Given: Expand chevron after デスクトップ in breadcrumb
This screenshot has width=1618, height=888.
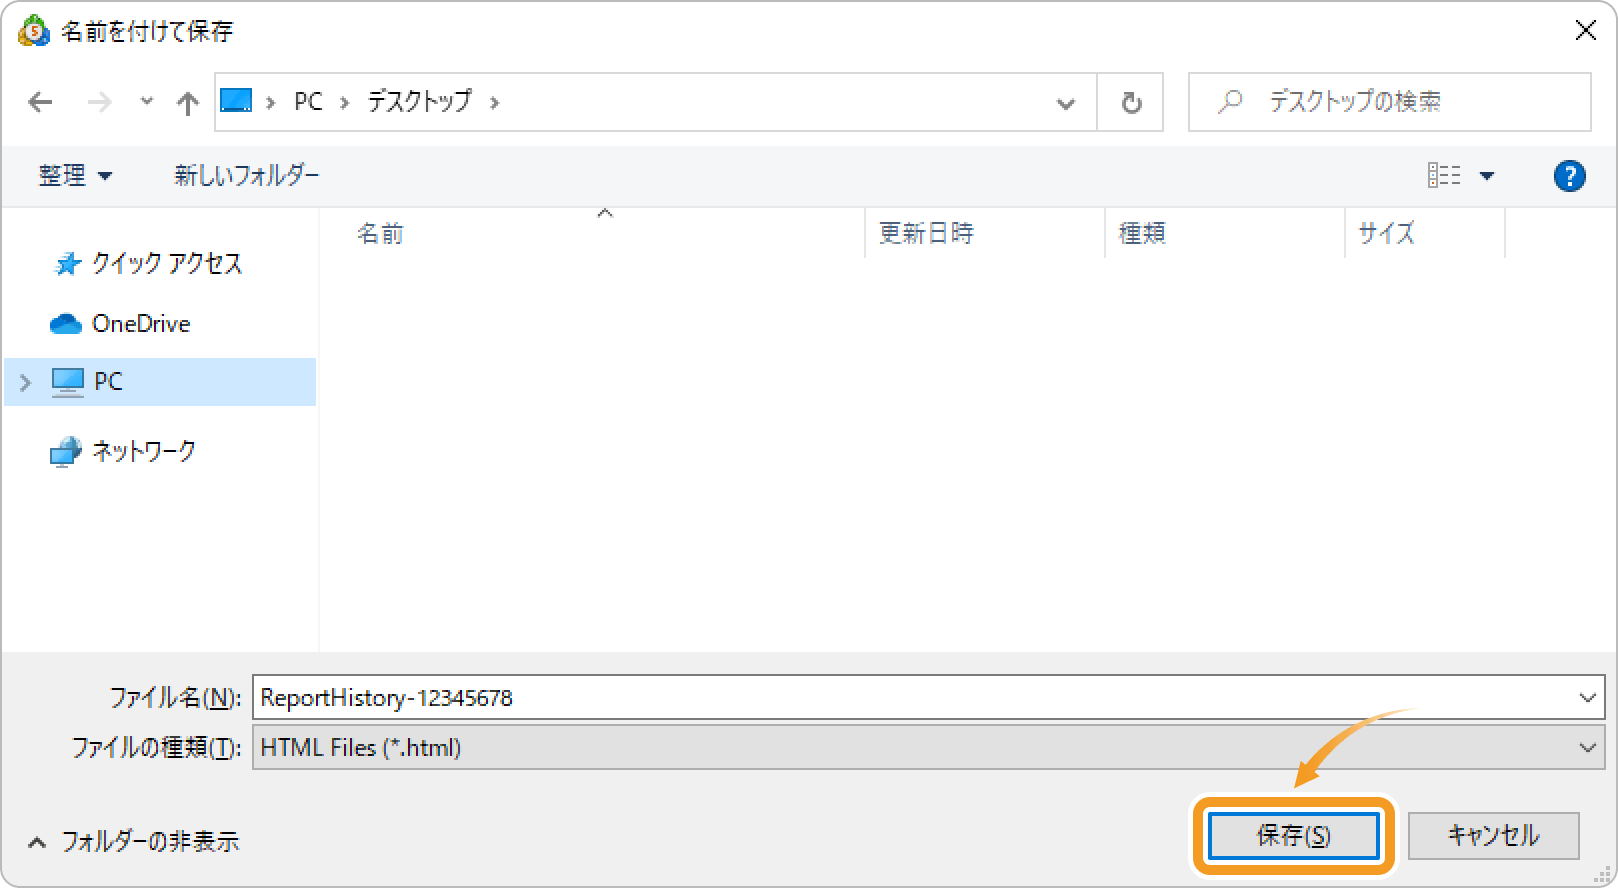Looking at the screenshot, I should (494, 102).
